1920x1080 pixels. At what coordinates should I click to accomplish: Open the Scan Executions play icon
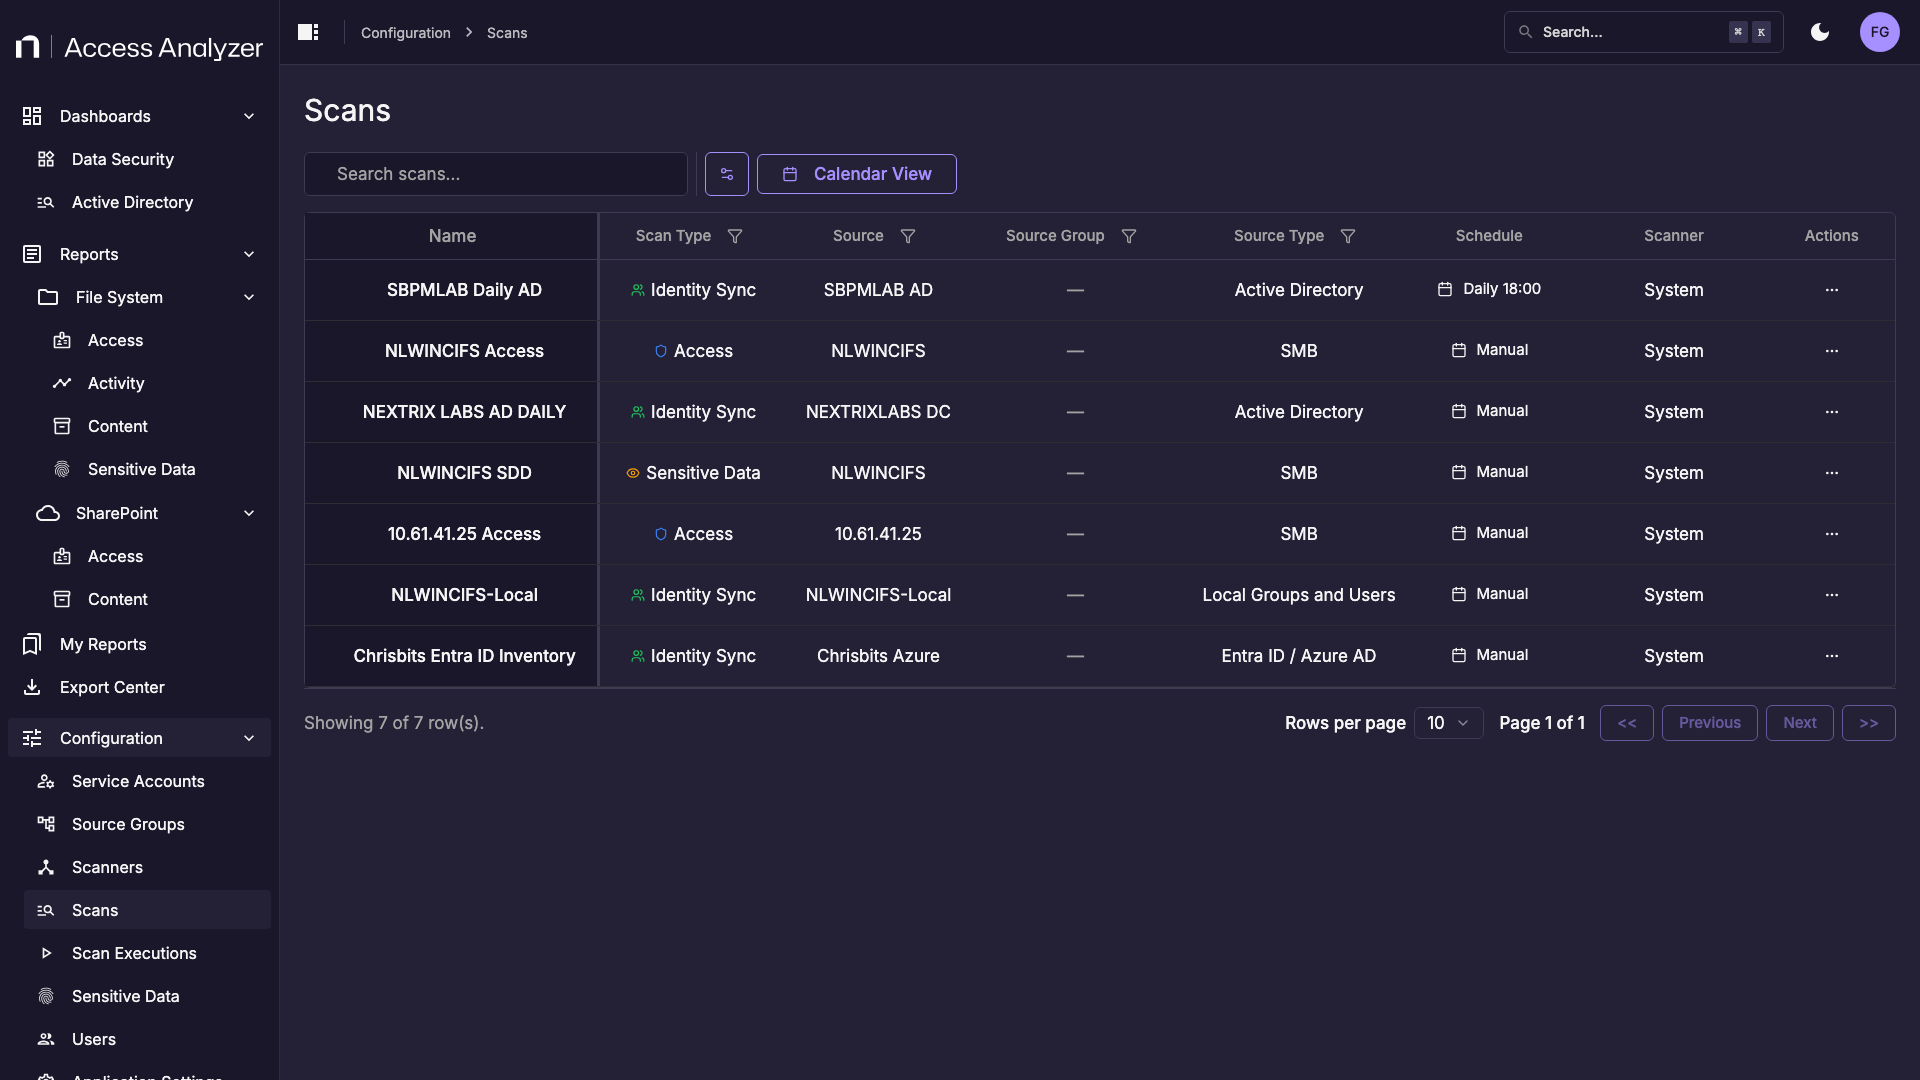pyautogui.click(x=45, y=953)
